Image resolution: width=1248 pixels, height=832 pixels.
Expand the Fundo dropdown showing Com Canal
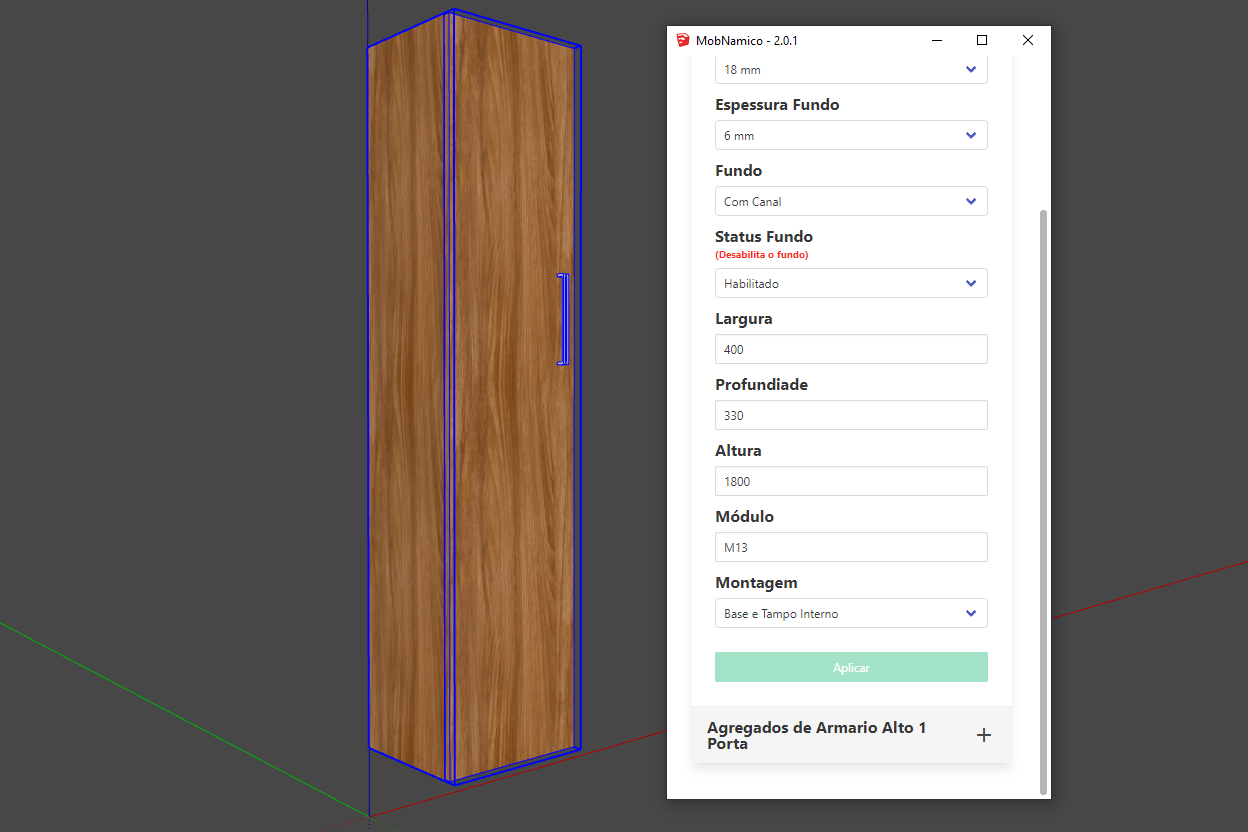851,202
